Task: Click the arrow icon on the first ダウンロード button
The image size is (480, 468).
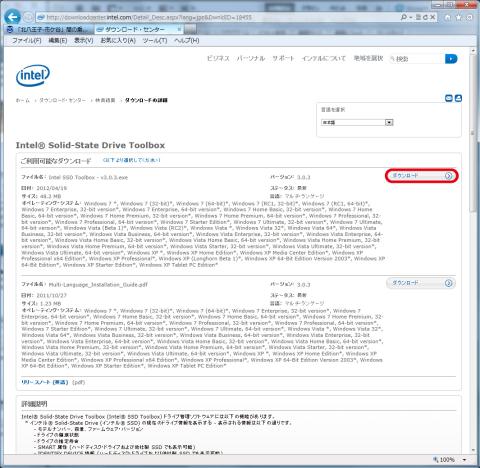Action: click(x=449, y=176)
